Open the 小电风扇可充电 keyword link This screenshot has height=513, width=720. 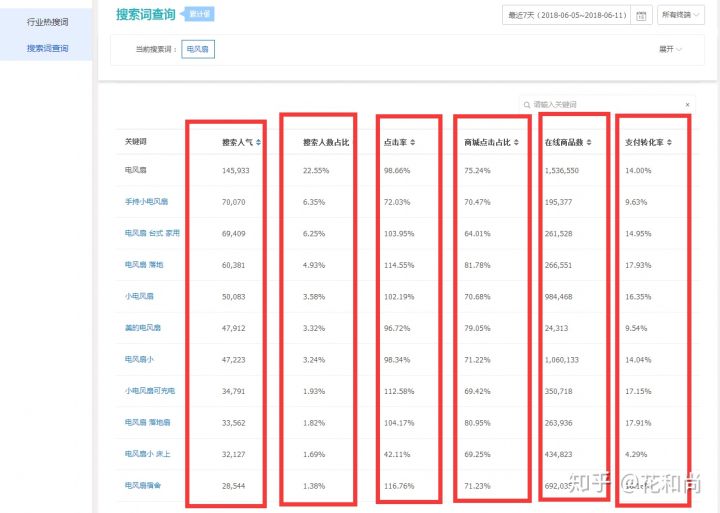[x=150, y=391]
